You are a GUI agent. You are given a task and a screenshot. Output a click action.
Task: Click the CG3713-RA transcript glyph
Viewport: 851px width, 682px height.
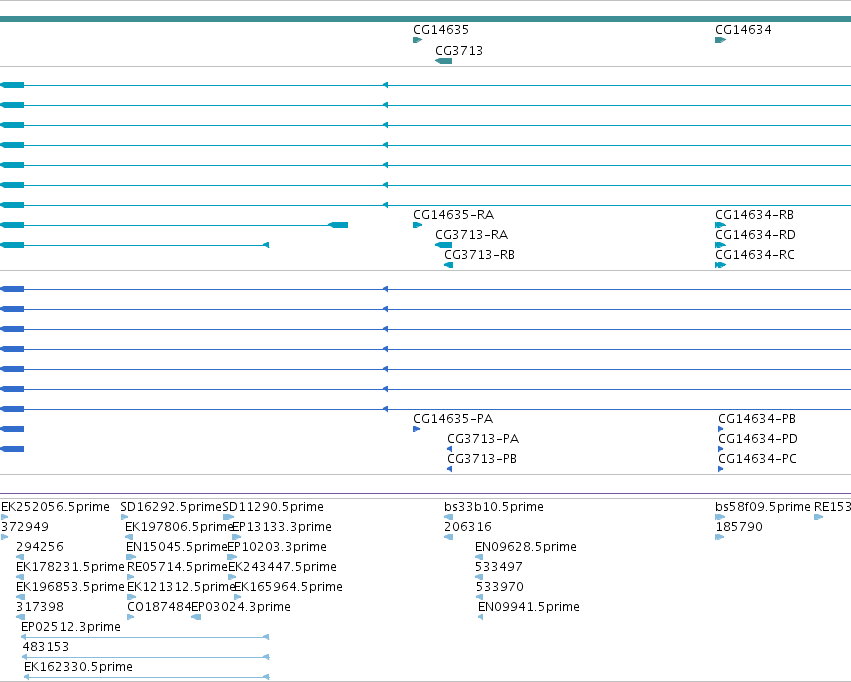click(x=443, y=245)
